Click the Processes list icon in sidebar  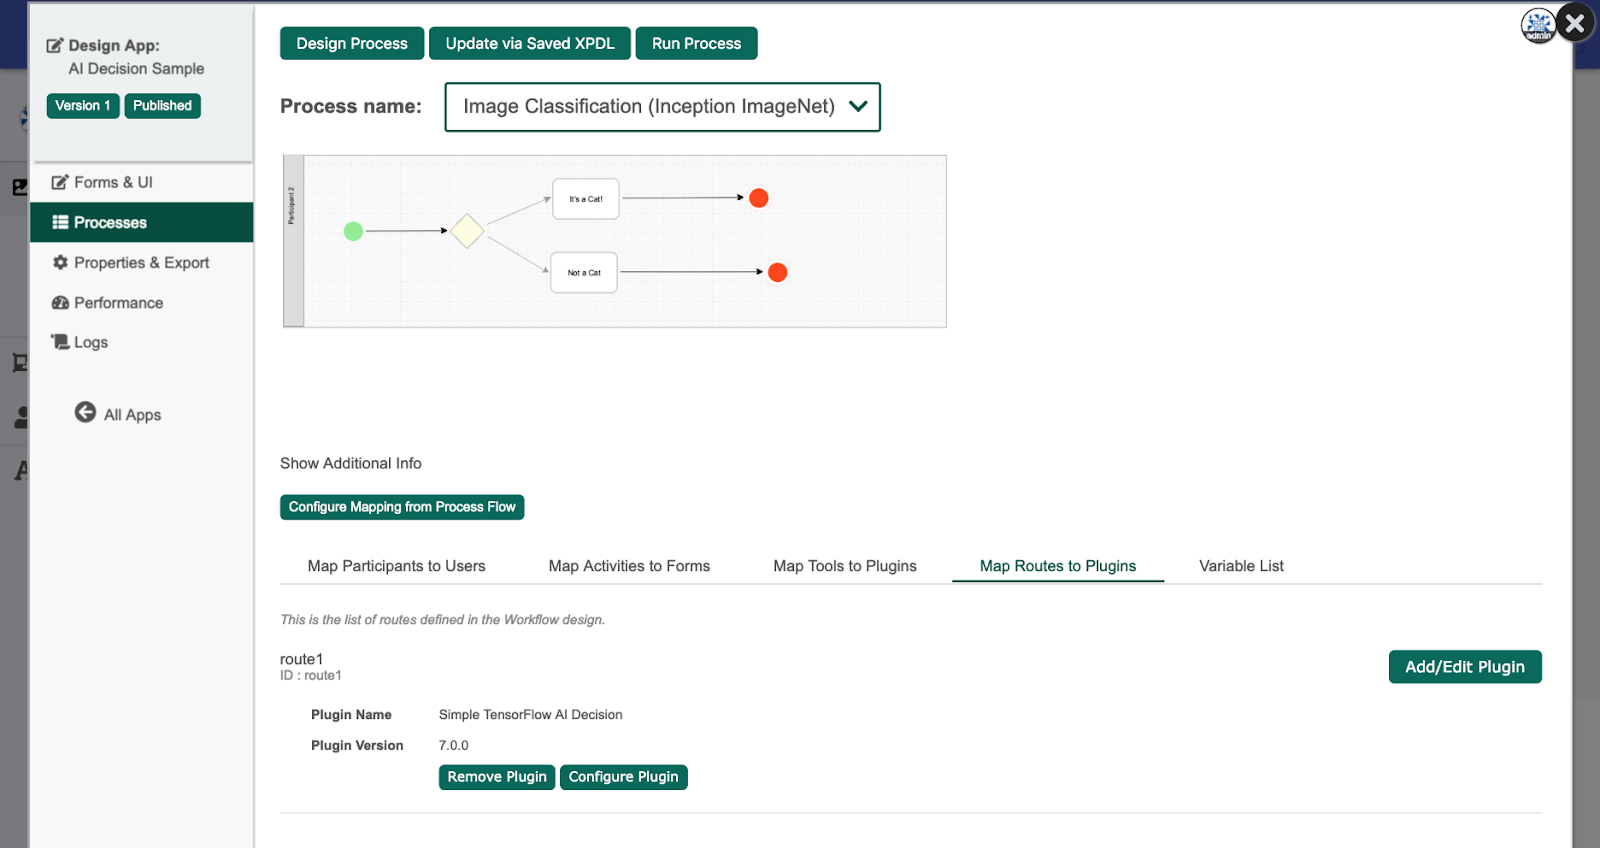pos(60,222)
